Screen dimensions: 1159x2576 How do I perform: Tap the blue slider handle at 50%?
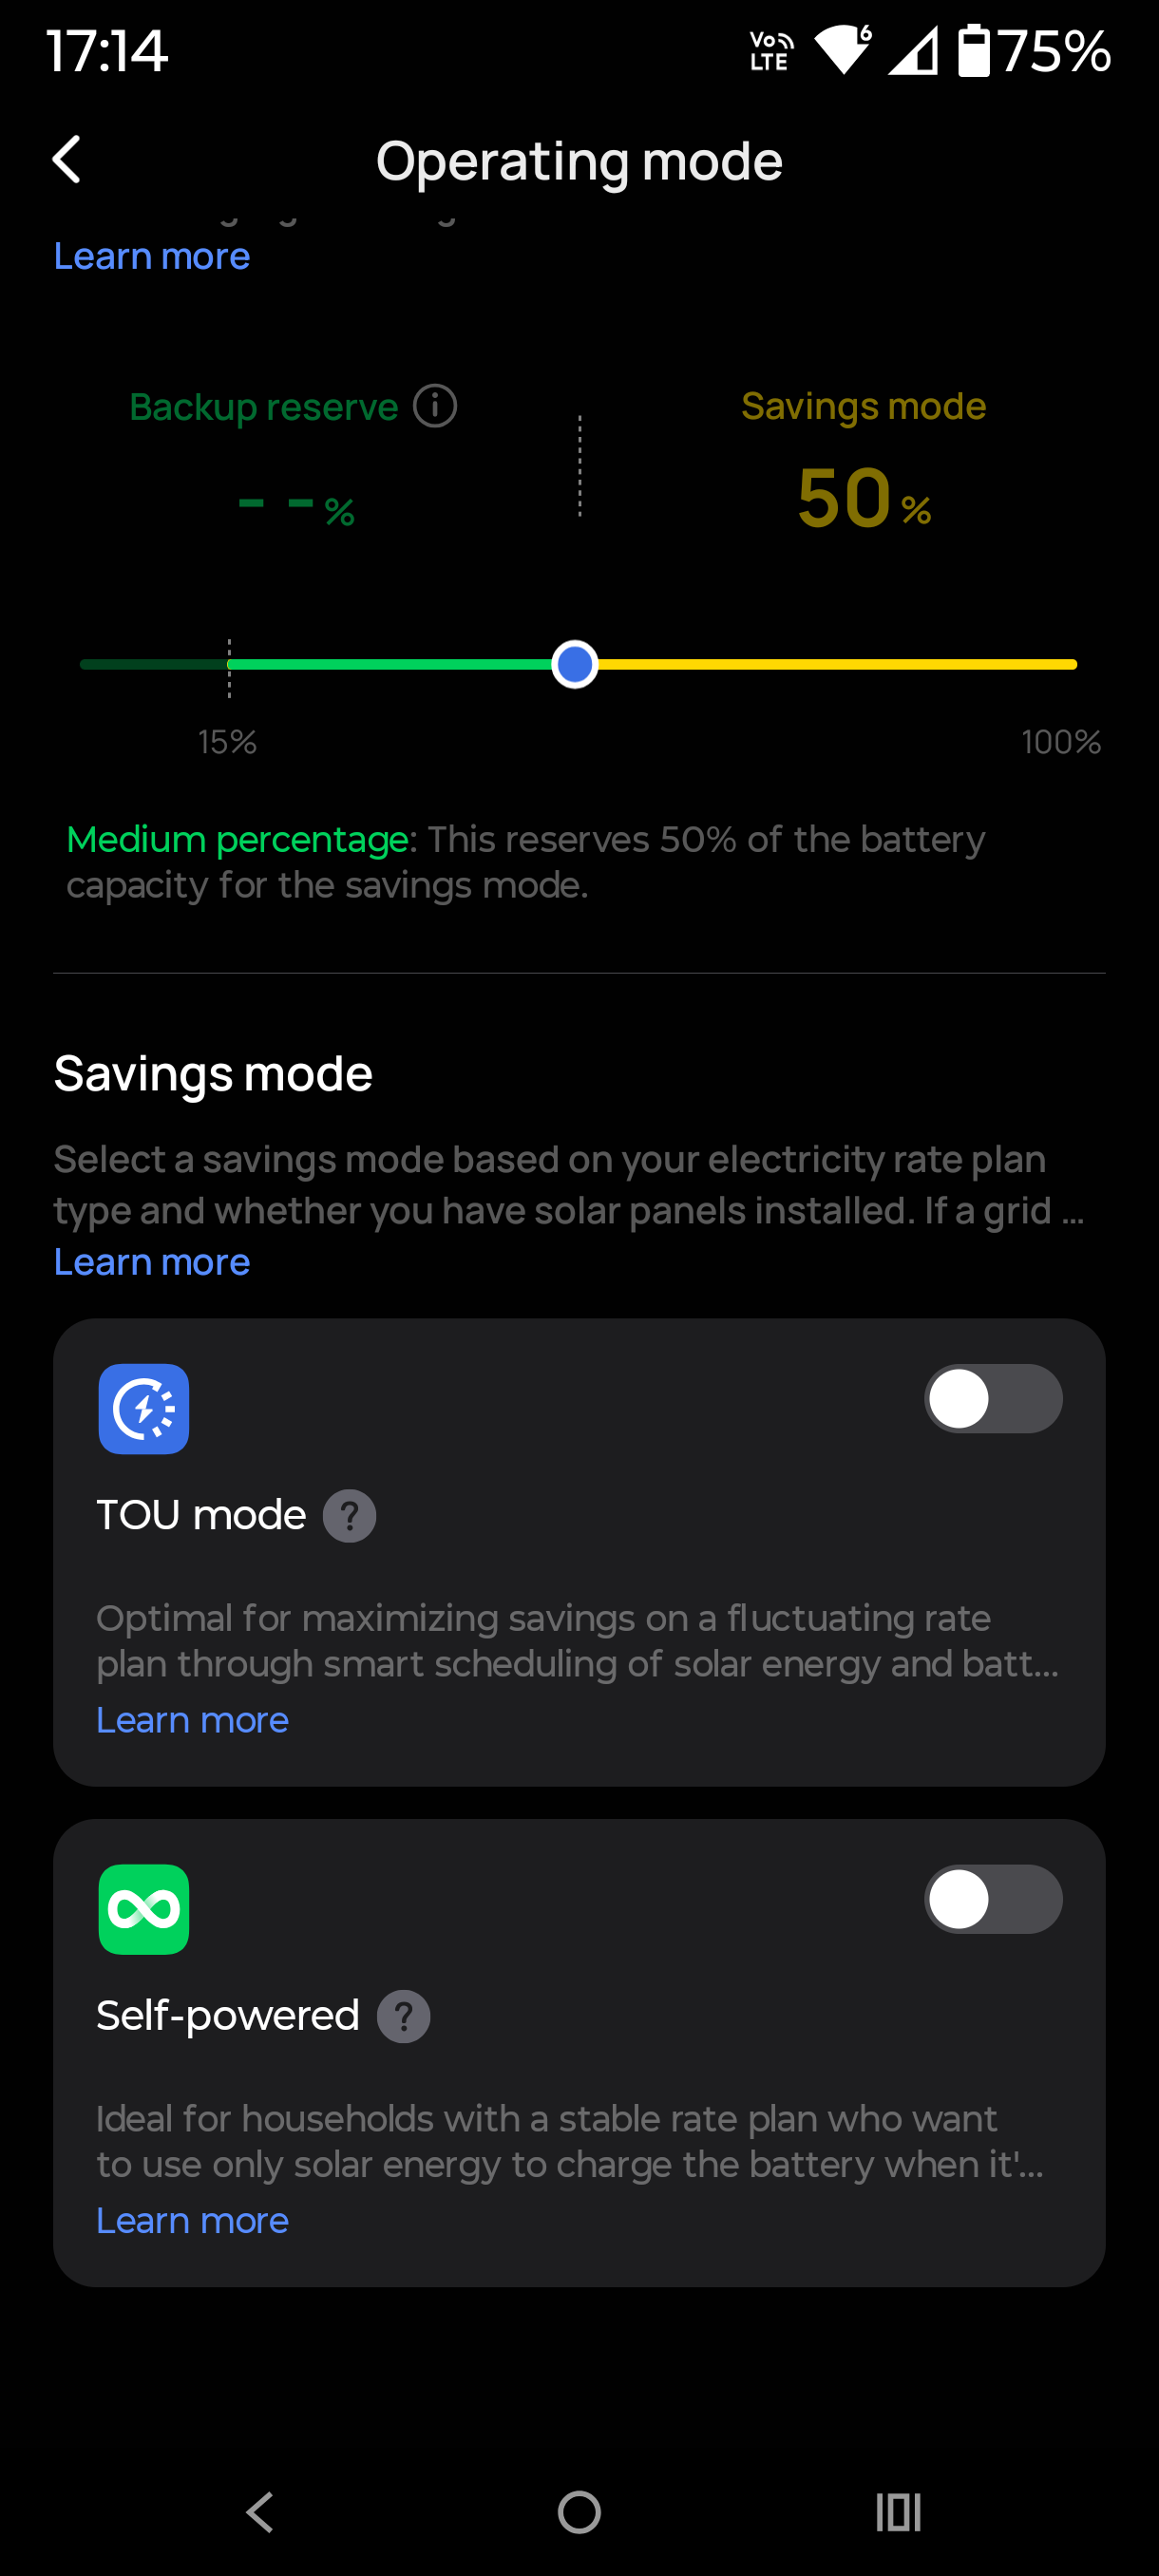point(575,665)
